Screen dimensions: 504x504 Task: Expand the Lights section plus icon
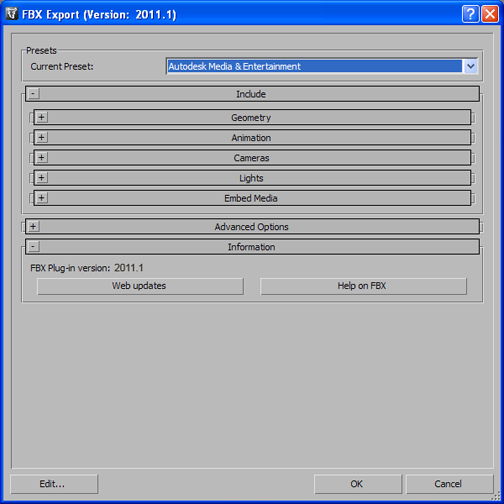click(x=42, y=178)
